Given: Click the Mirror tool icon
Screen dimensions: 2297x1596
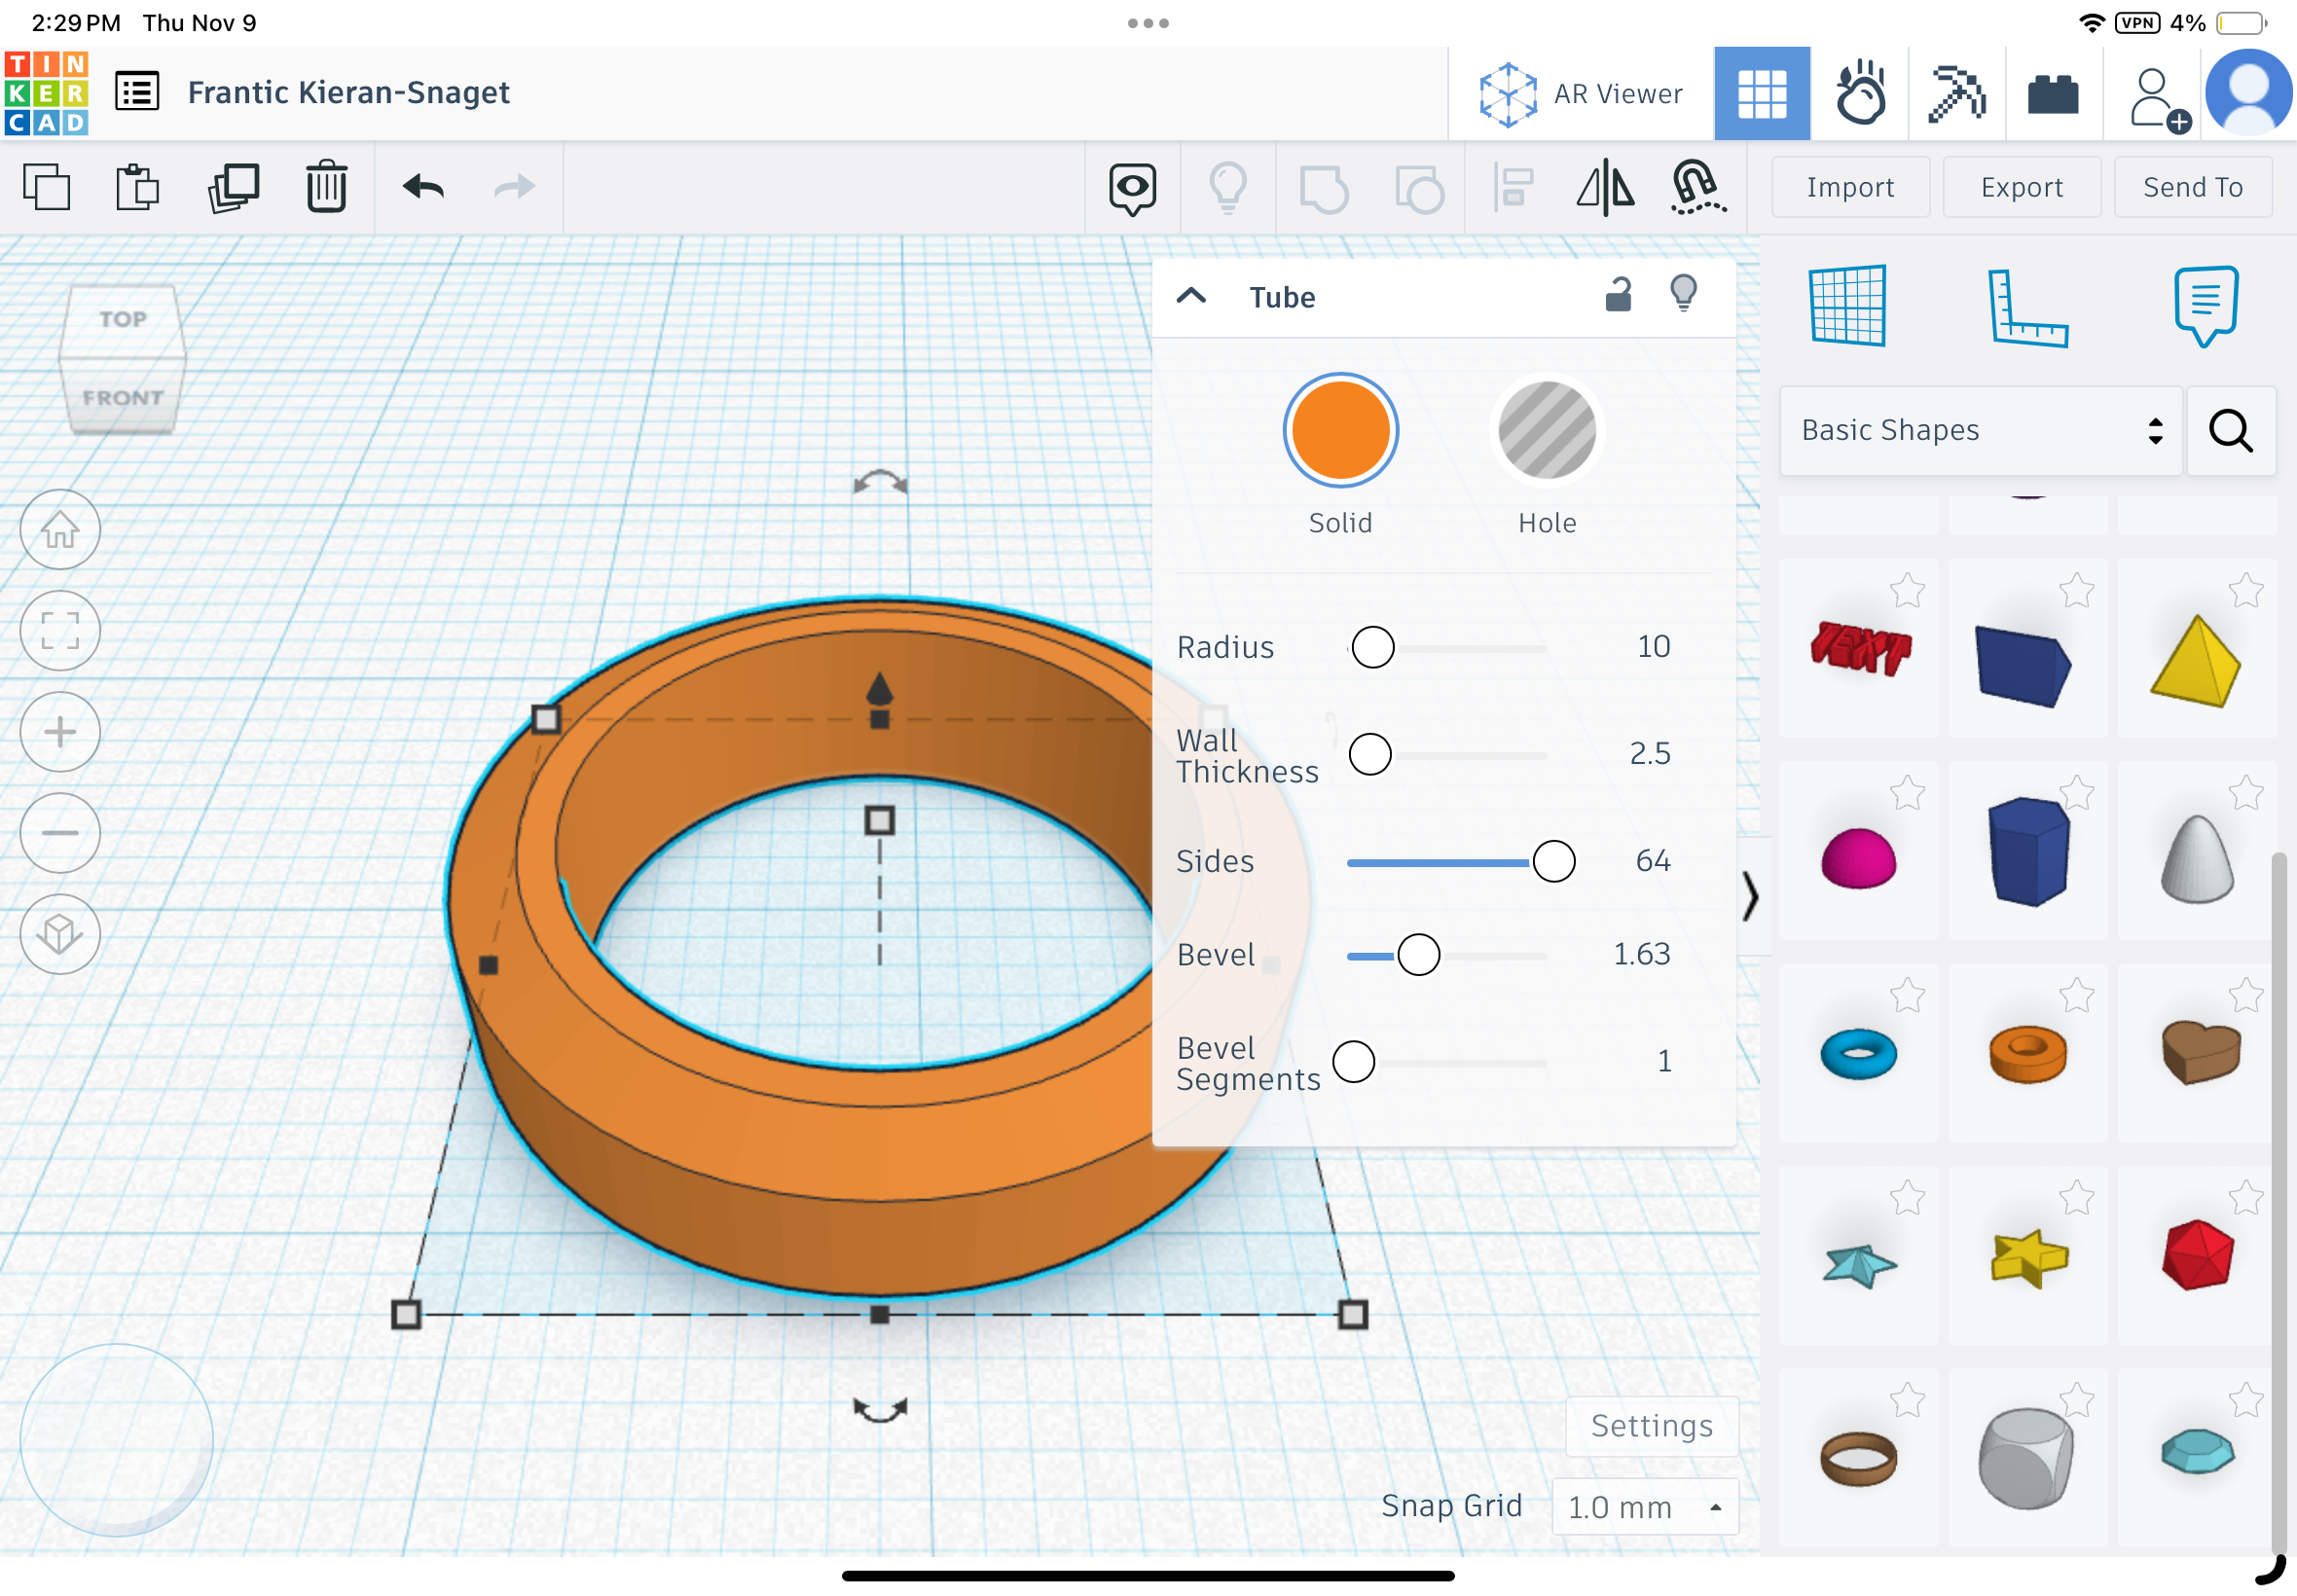Looking at the screenshot, I should (1605, 187).
